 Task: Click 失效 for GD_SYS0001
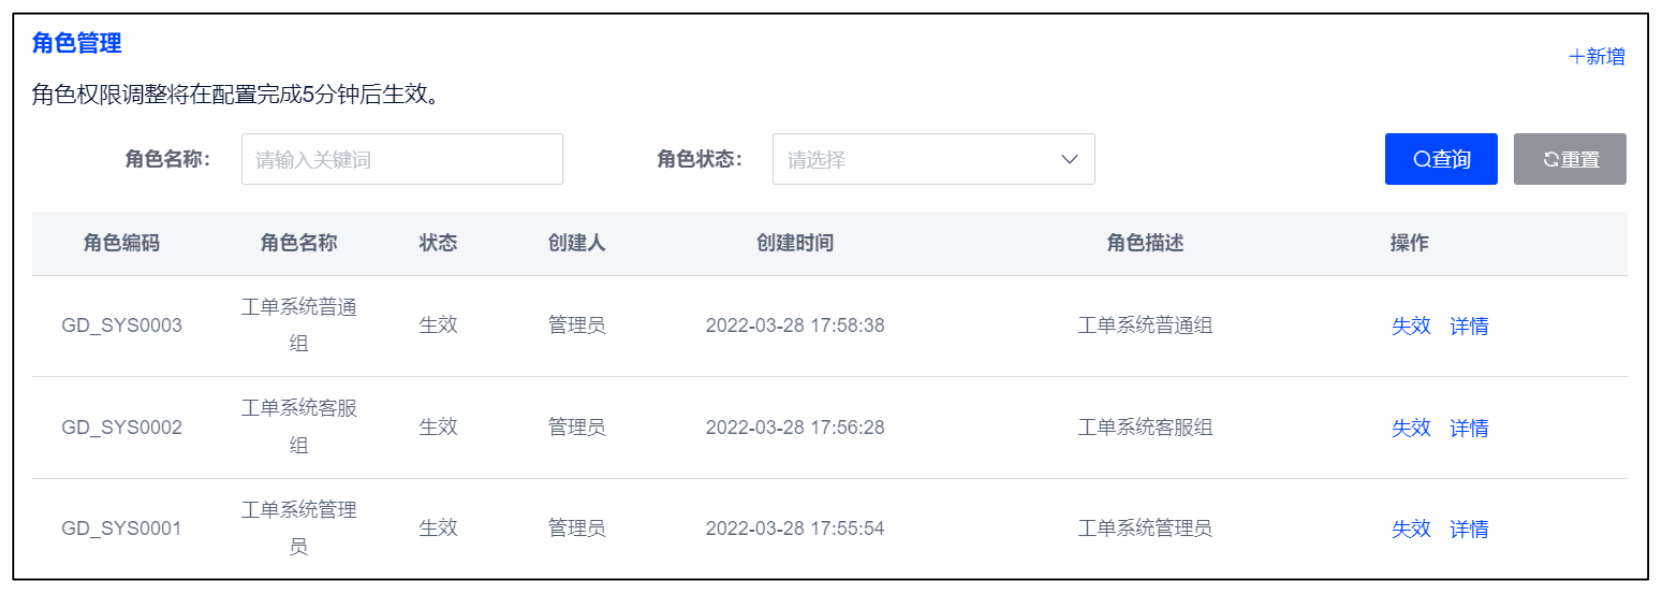[x=1411, y=529]
